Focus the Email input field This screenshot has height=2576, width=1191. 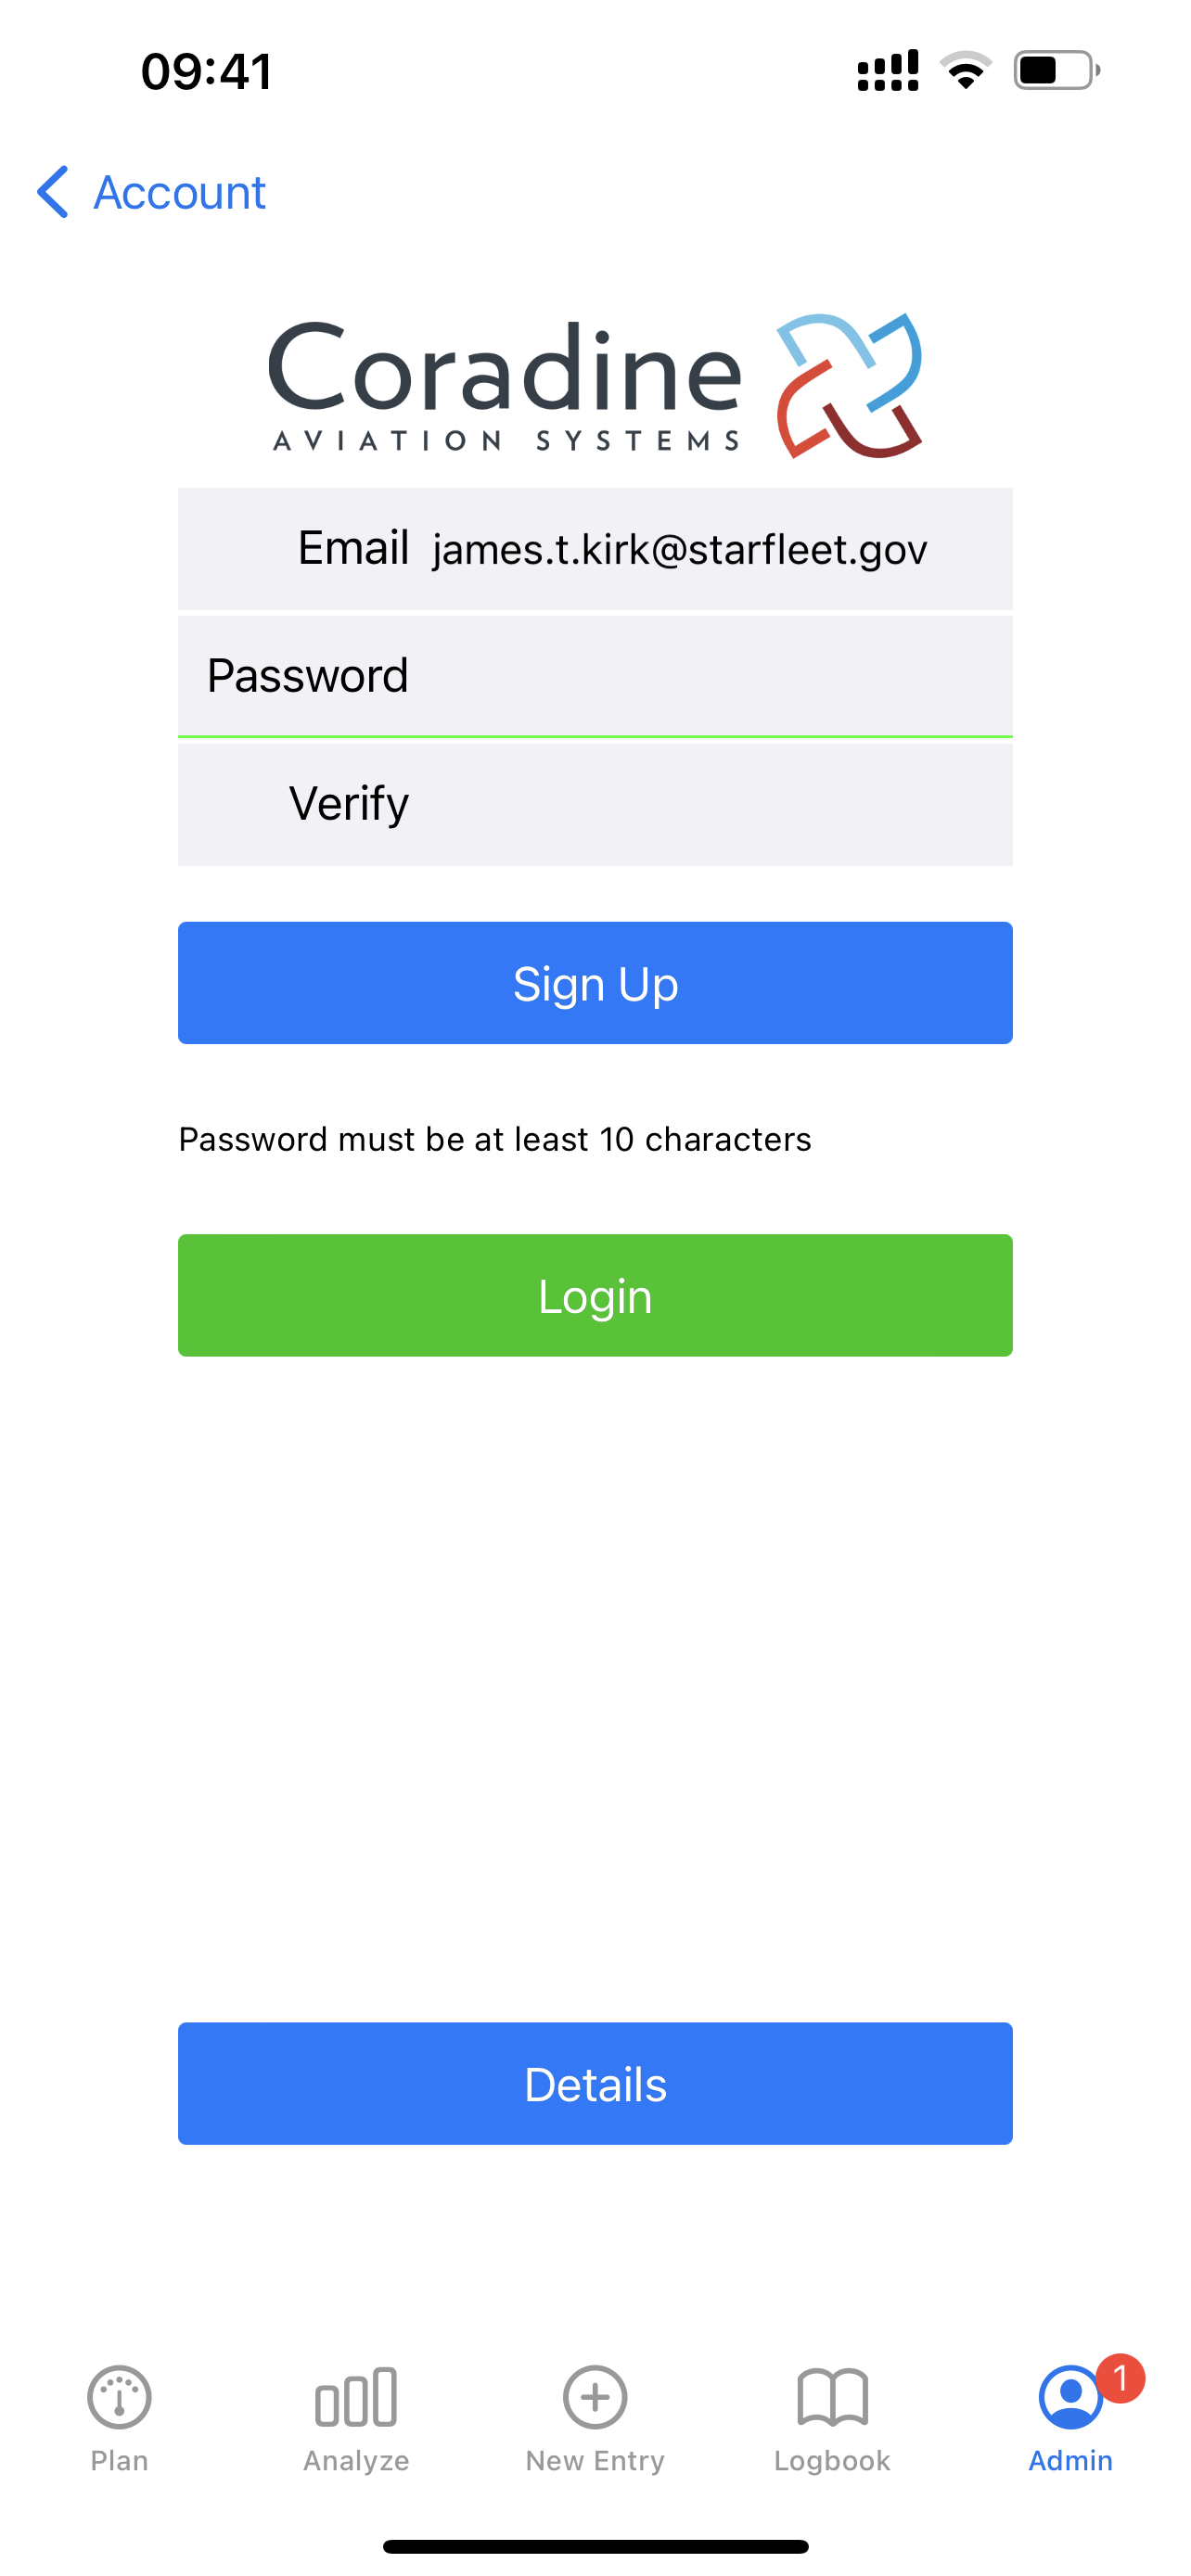(595, 549)
